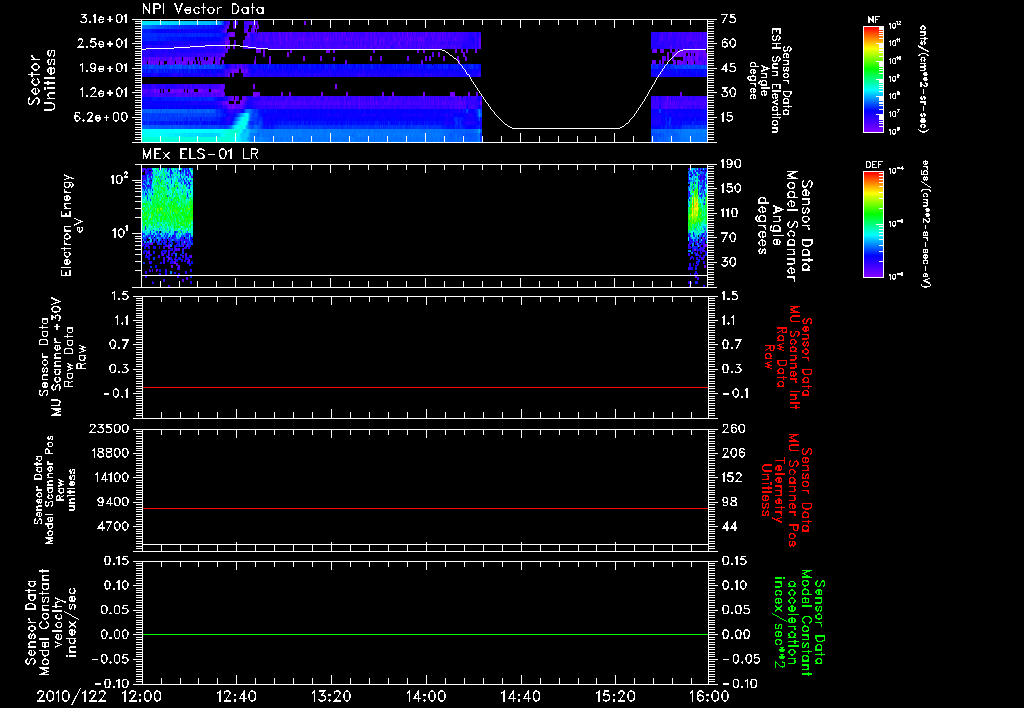Click the Electron Energy eV axis label
The image size is (1024, 708).
[x=72, y=225]
